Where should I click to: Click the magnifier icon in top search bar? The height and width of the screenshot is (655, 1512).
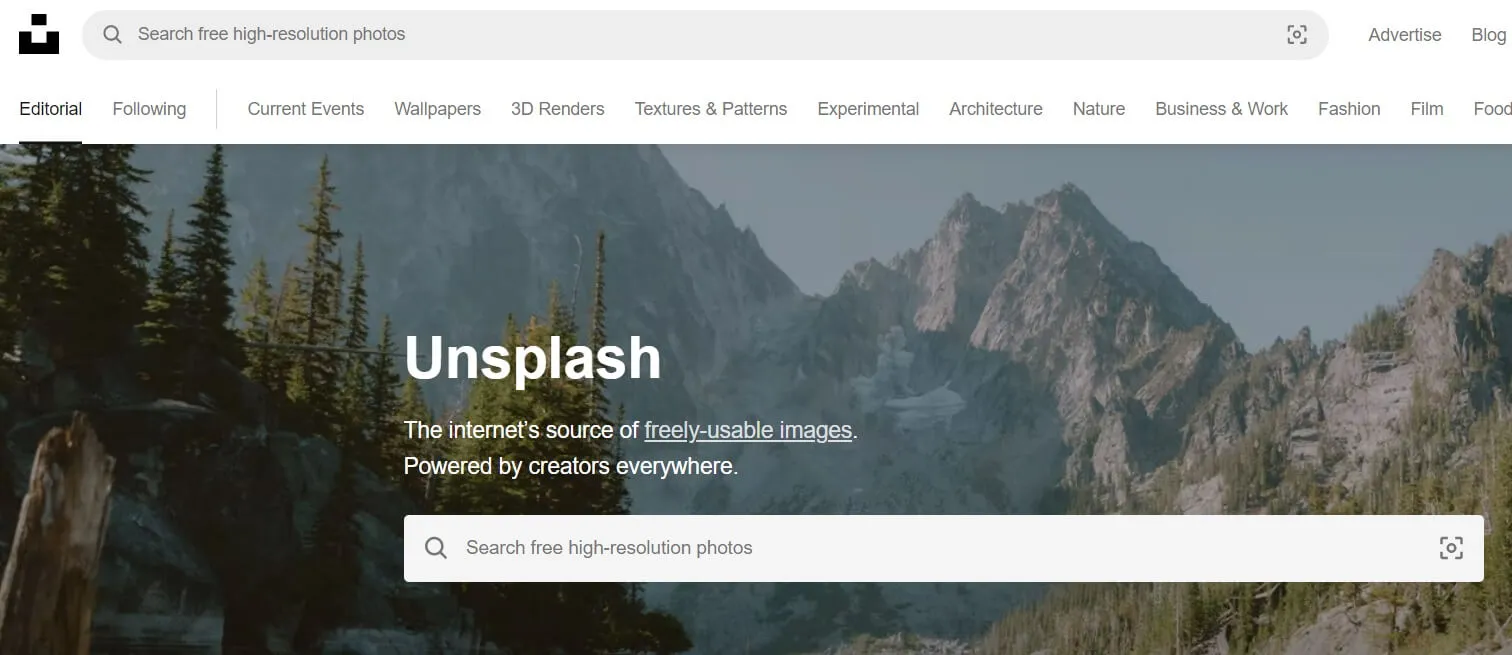click(x=113, y=34)
